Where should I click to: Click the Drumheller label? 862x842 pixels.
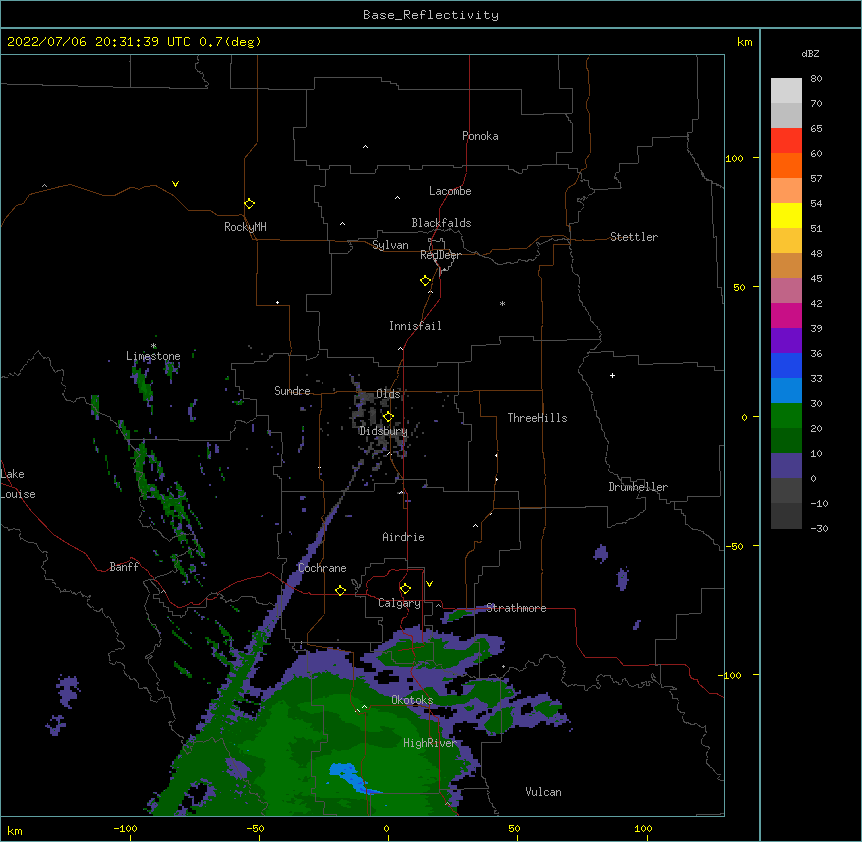638,487
